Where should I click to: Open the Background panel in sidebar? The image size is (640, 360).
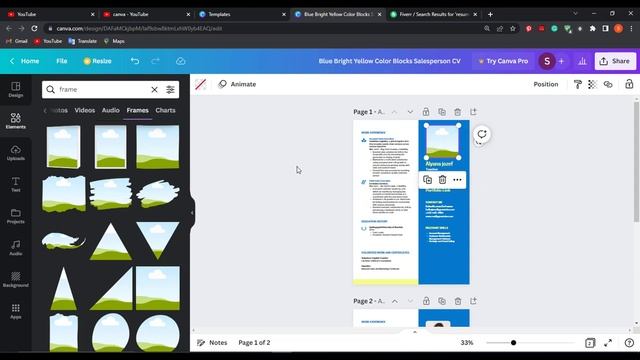(x=16, y=280)
